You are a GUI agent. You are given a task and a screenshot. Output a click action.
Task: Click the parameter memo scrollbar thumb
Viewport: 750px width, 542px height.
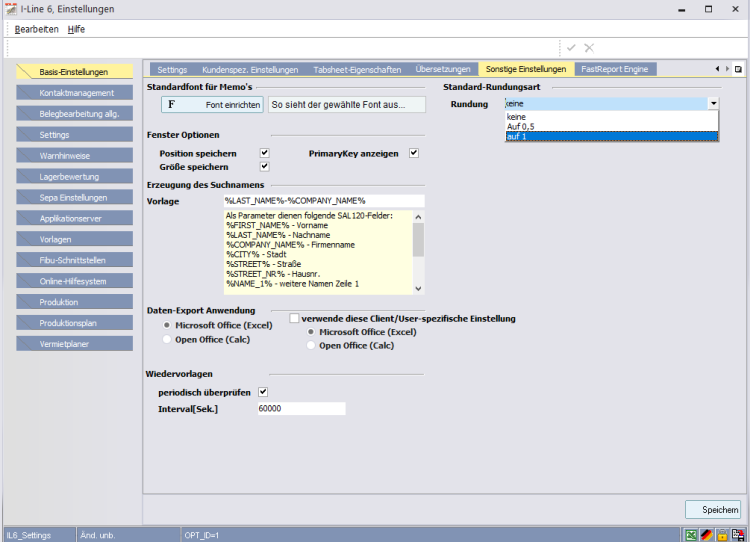(418, 240)
